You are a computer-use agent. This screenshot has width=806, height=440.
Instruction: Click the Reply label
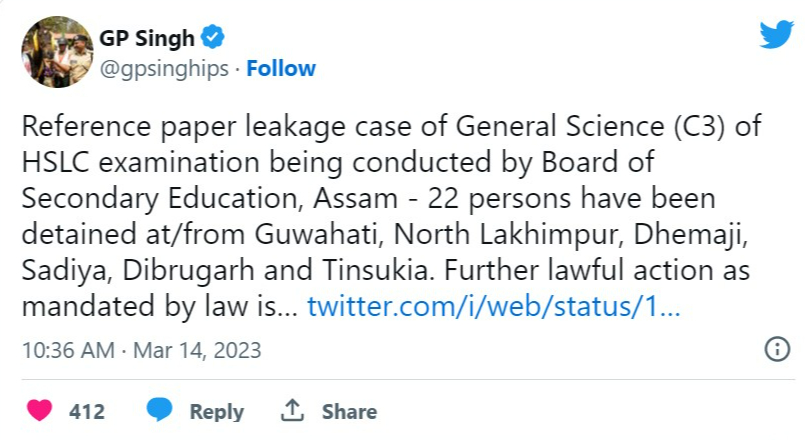pos(216,411)
